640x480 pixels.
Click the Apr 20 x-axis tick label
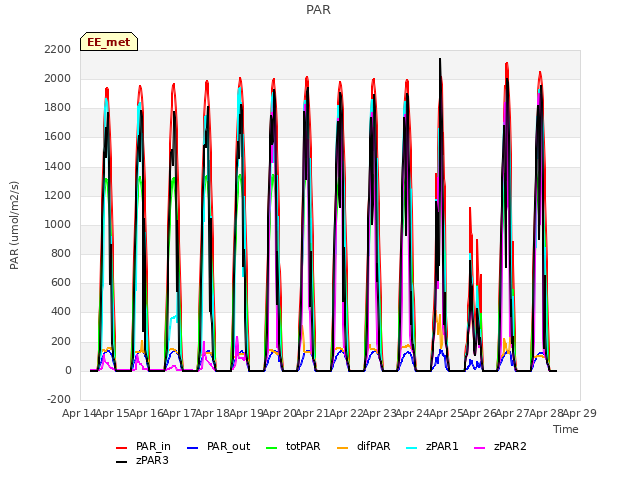point(279,413)
